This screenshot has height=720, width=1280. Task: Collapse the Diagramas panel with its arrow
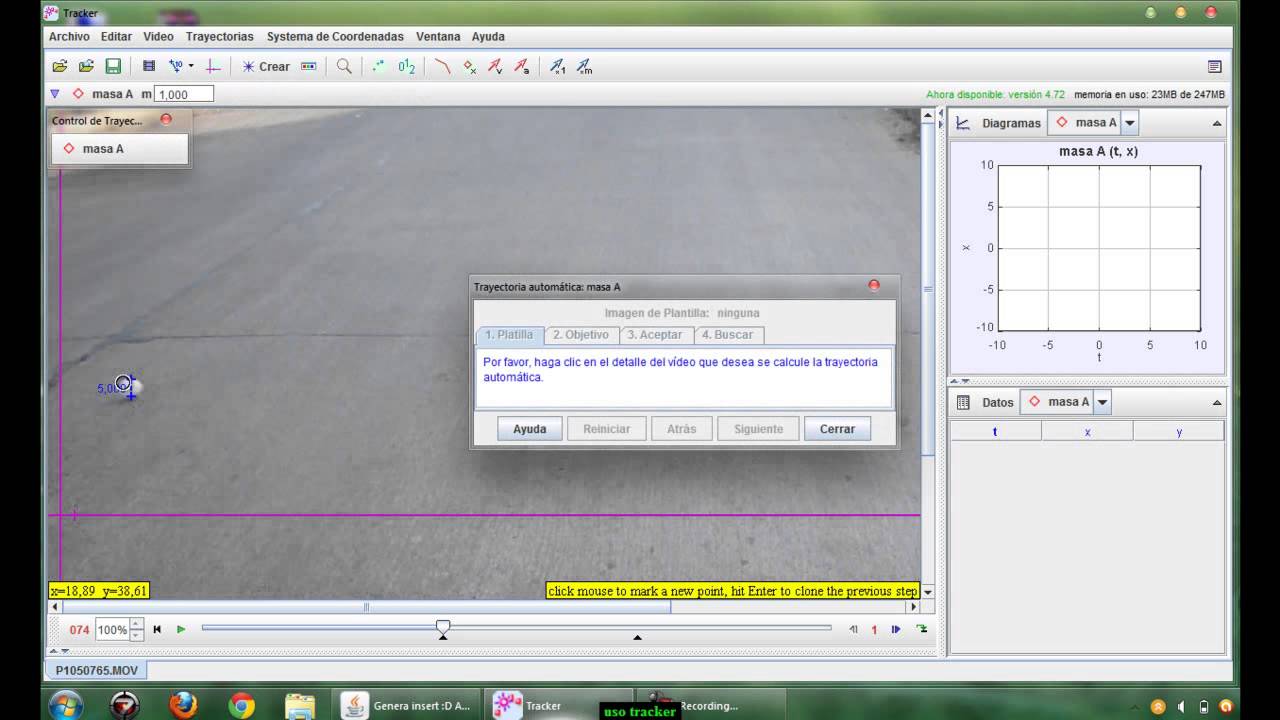[1217, 124]
